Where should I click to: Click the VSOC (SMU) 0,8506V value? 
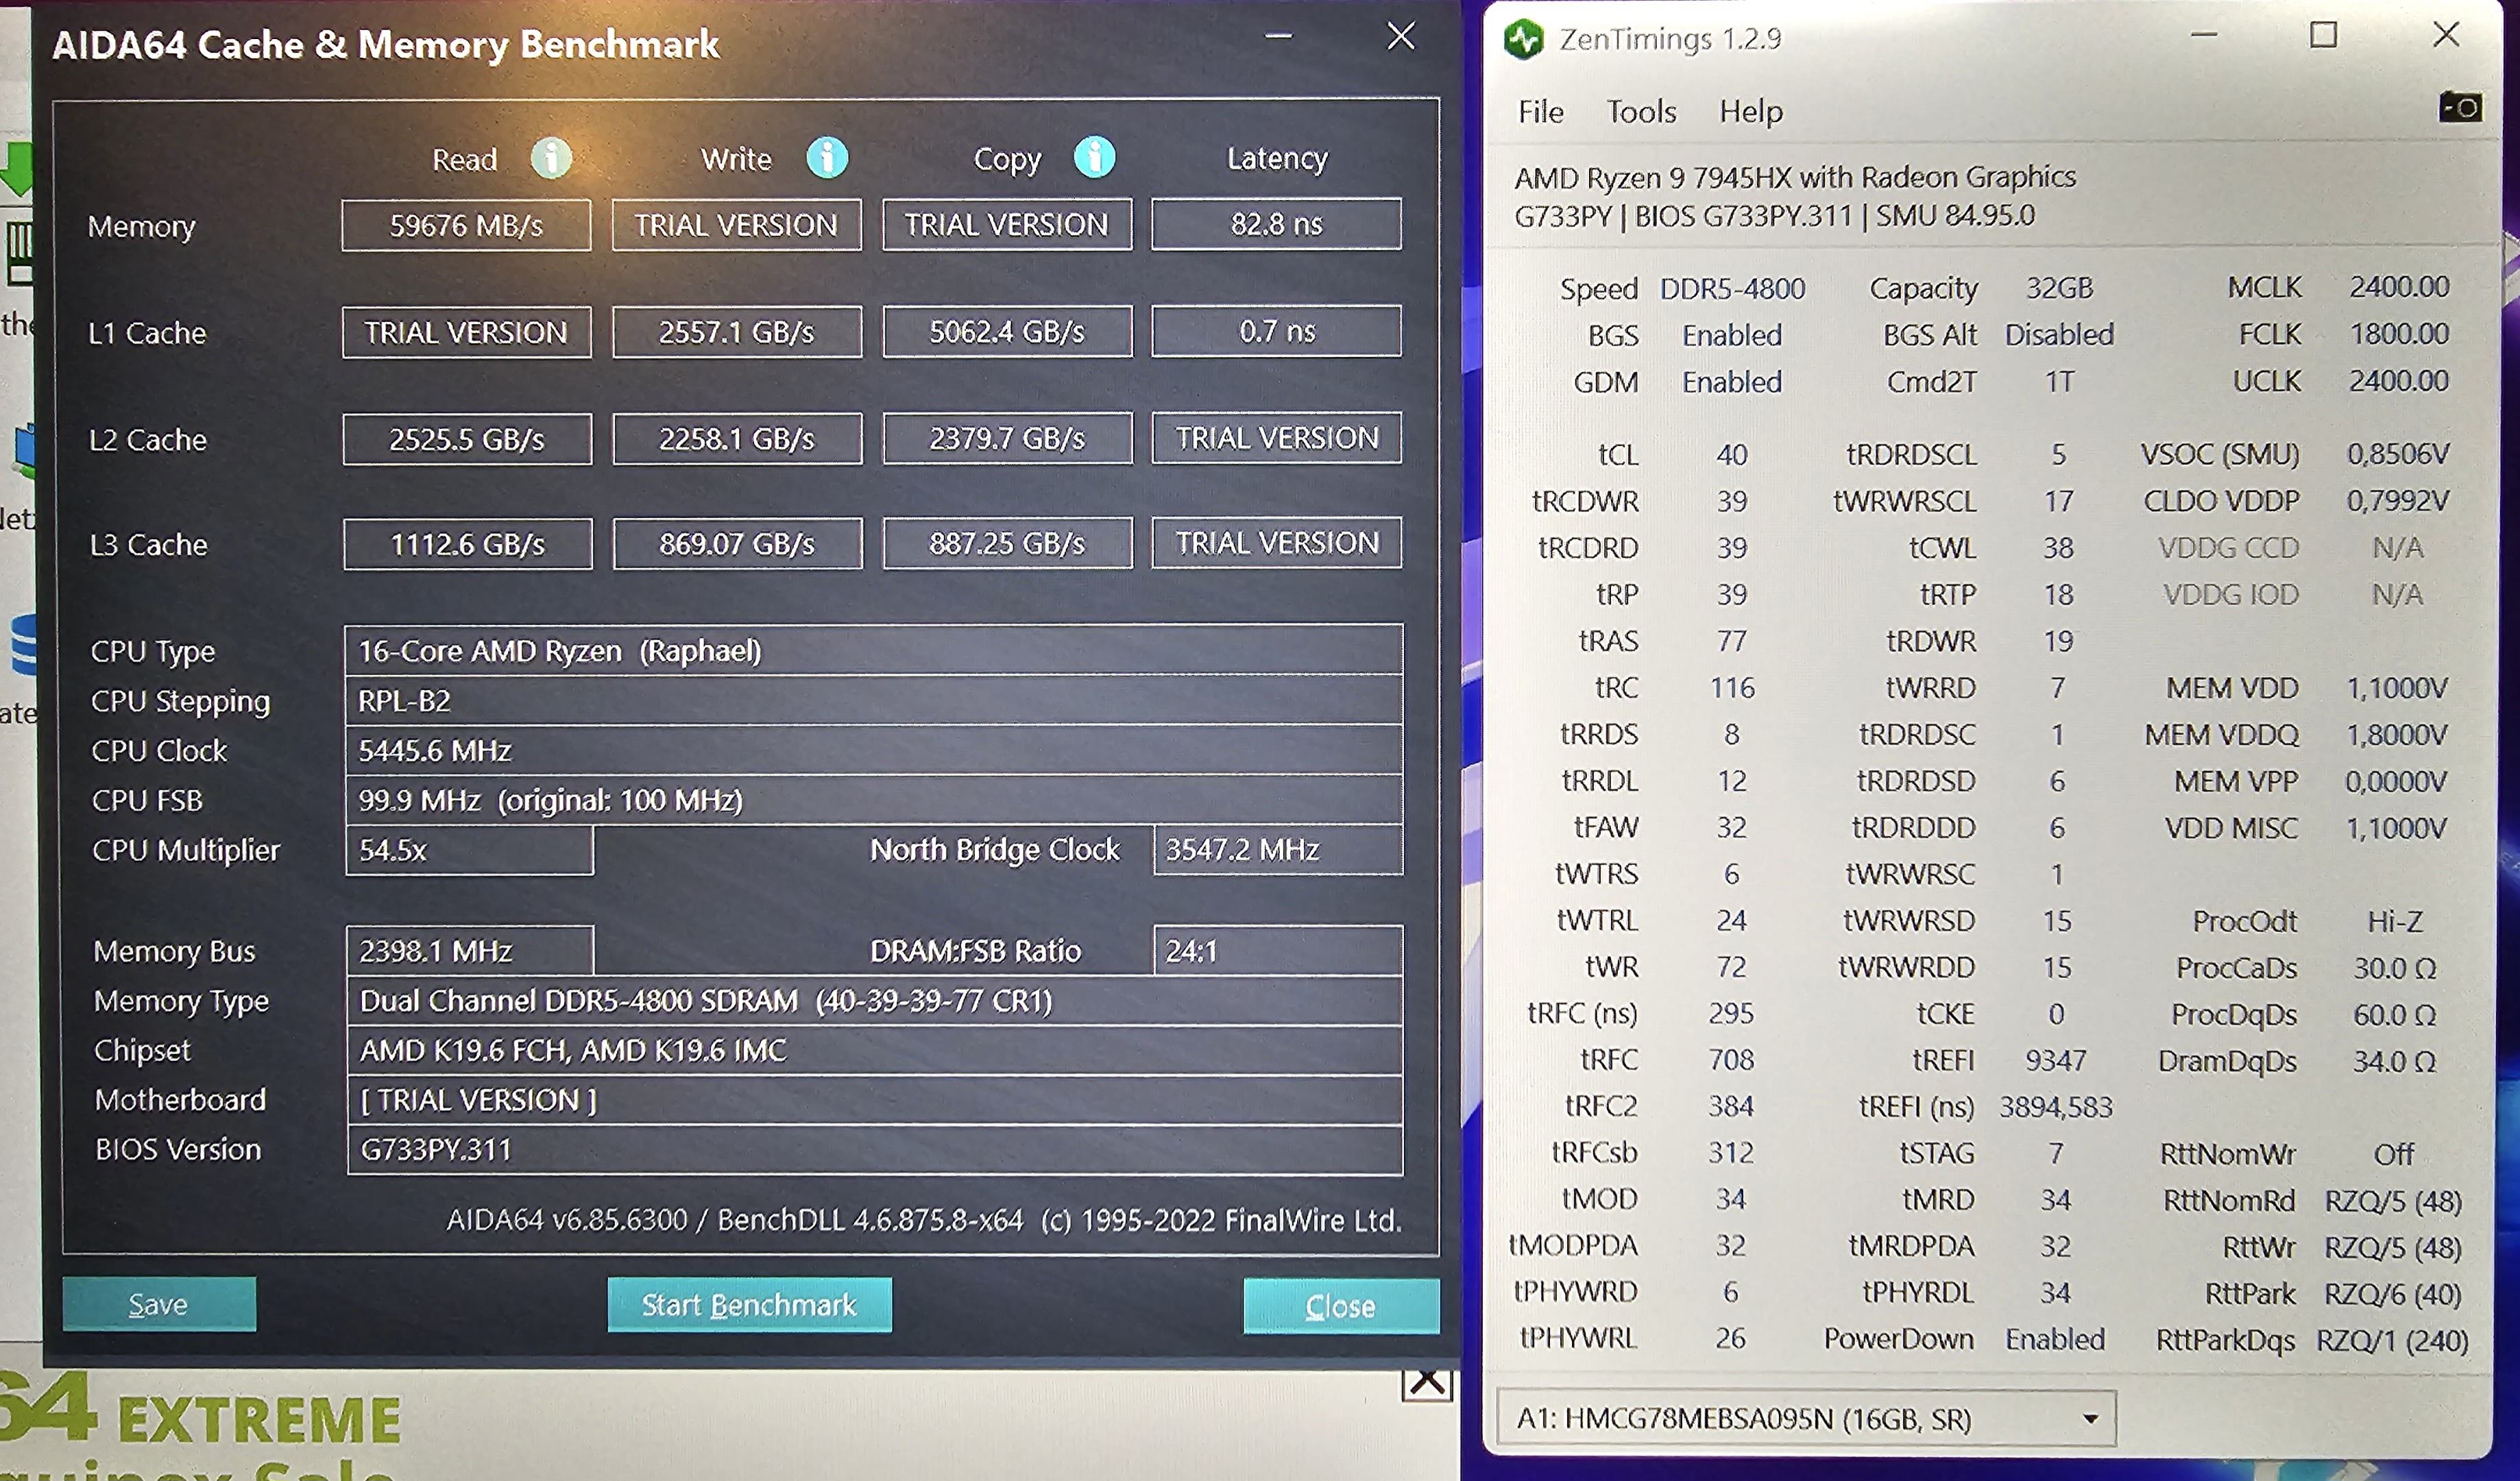(x=2398, y=454)
